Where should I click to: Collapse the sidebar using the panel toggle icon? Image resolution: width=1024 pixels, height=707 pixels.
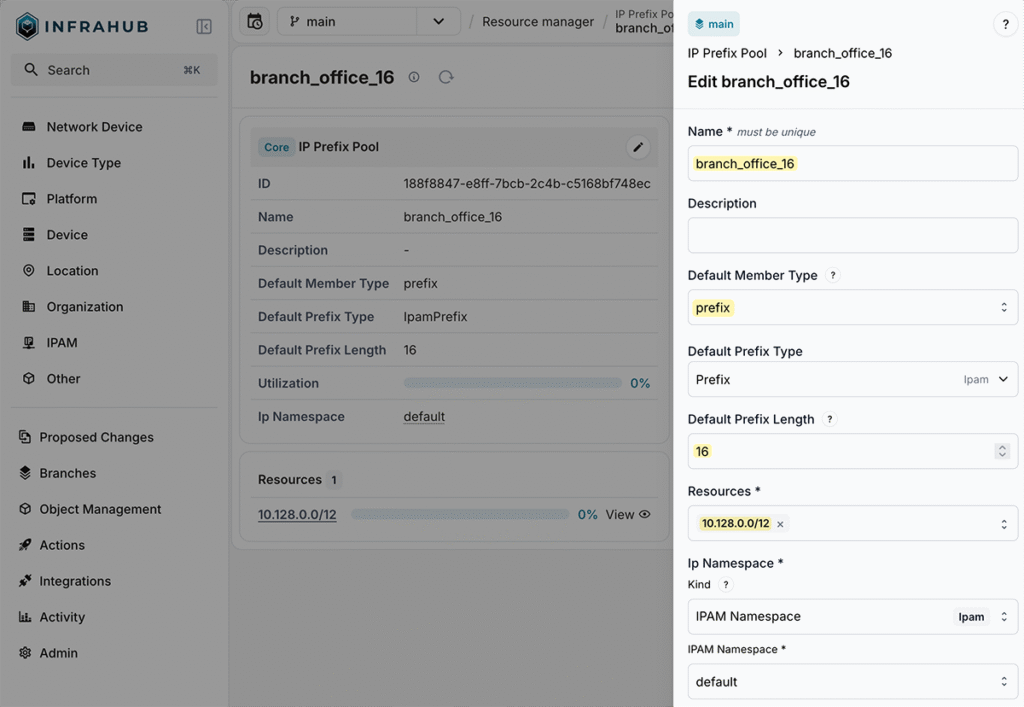click(204, 25)
